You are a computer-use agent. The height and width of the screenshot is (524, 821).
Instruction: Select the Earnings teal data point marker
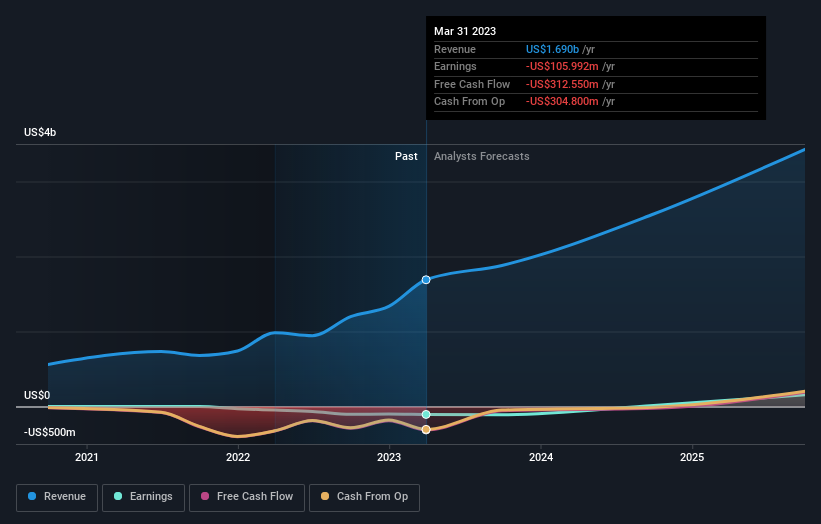[x=426, y=415]
